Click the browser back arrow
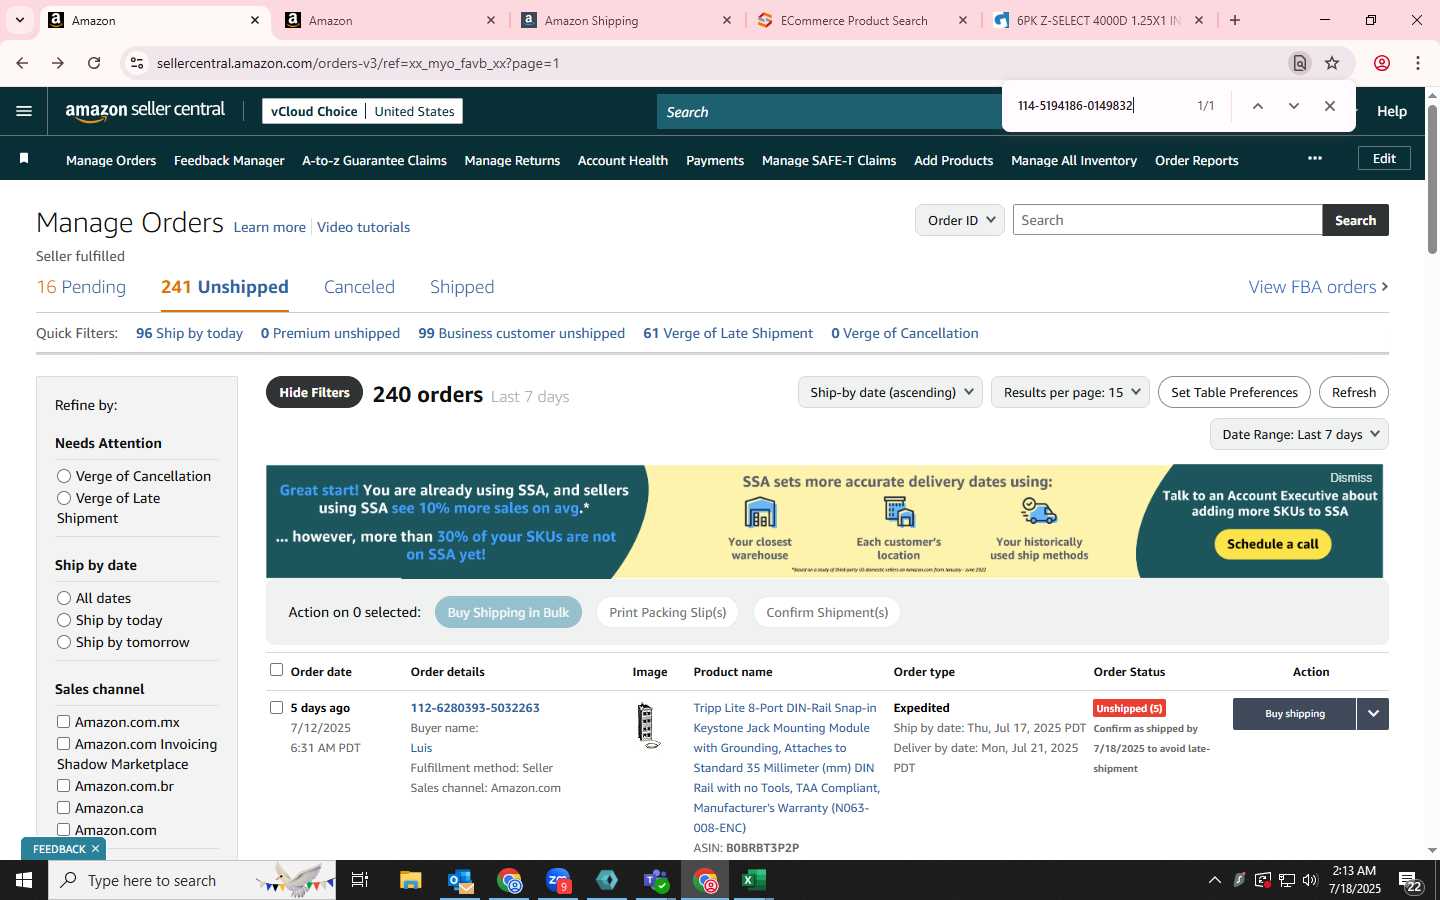Viewport: 1440px width, 900px height. click(x=22, y=63)
